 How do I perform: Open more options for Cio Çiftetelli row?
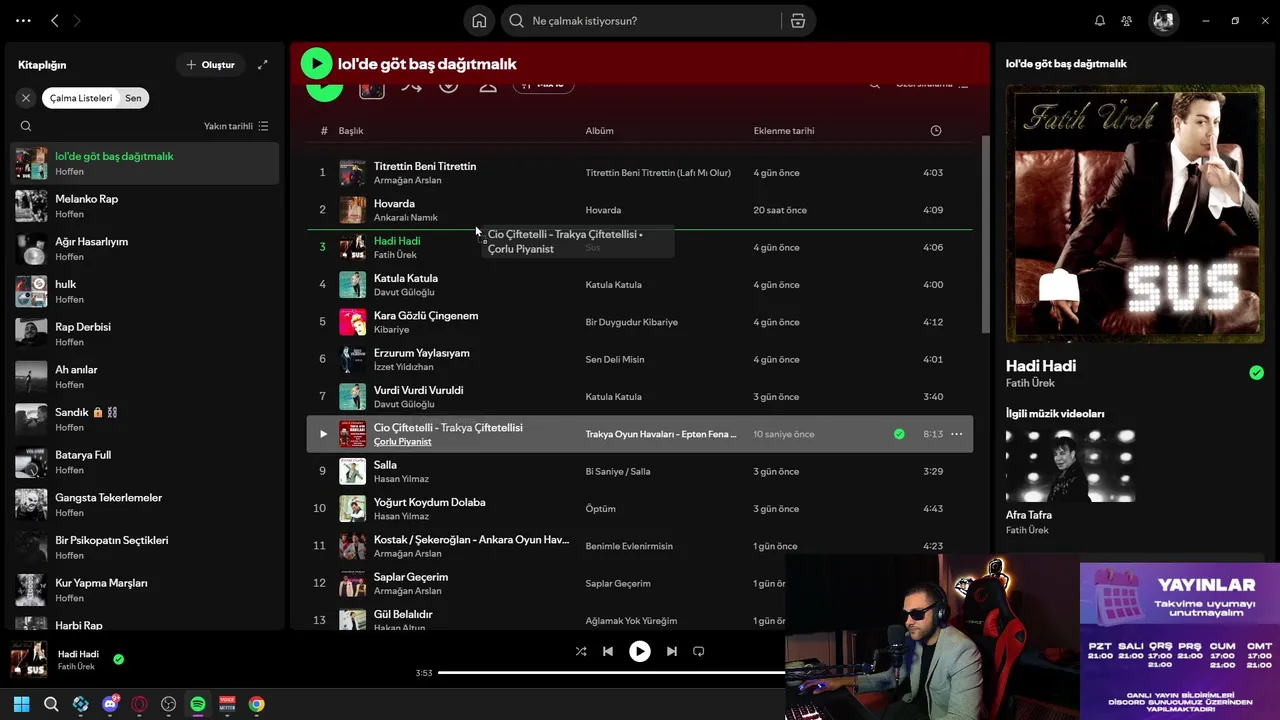tap(956, 434)
